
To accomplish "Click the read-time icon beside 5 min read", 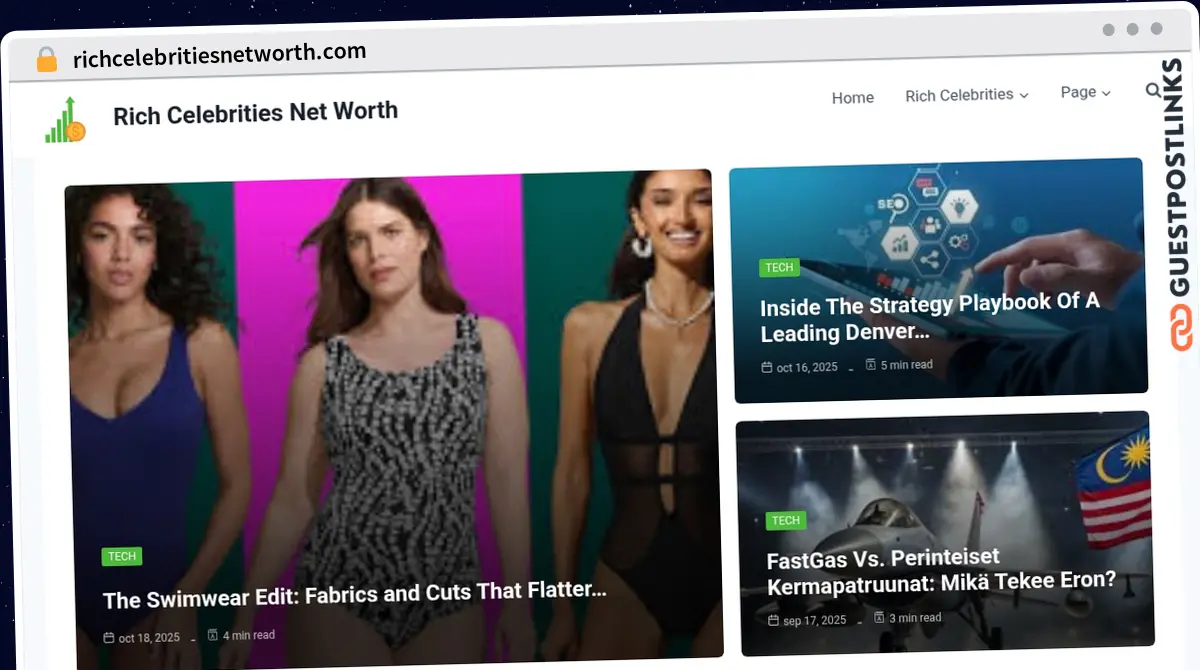I will pos(870,365).
